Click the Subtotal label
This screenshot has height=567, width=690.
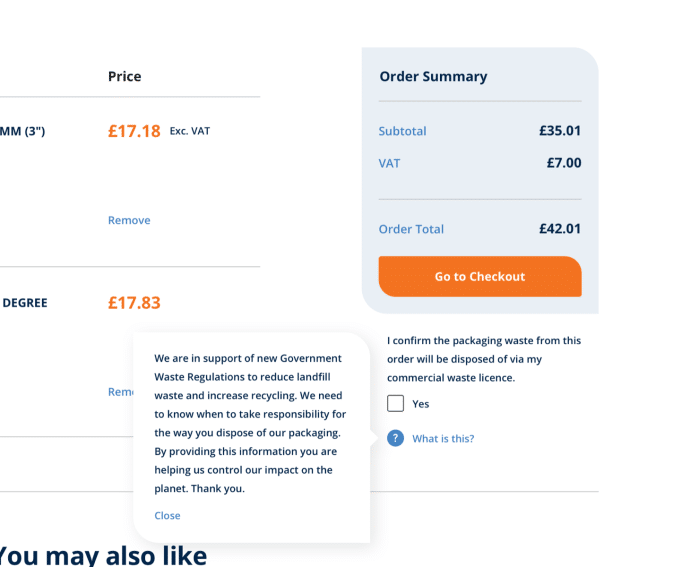(403, 131)
